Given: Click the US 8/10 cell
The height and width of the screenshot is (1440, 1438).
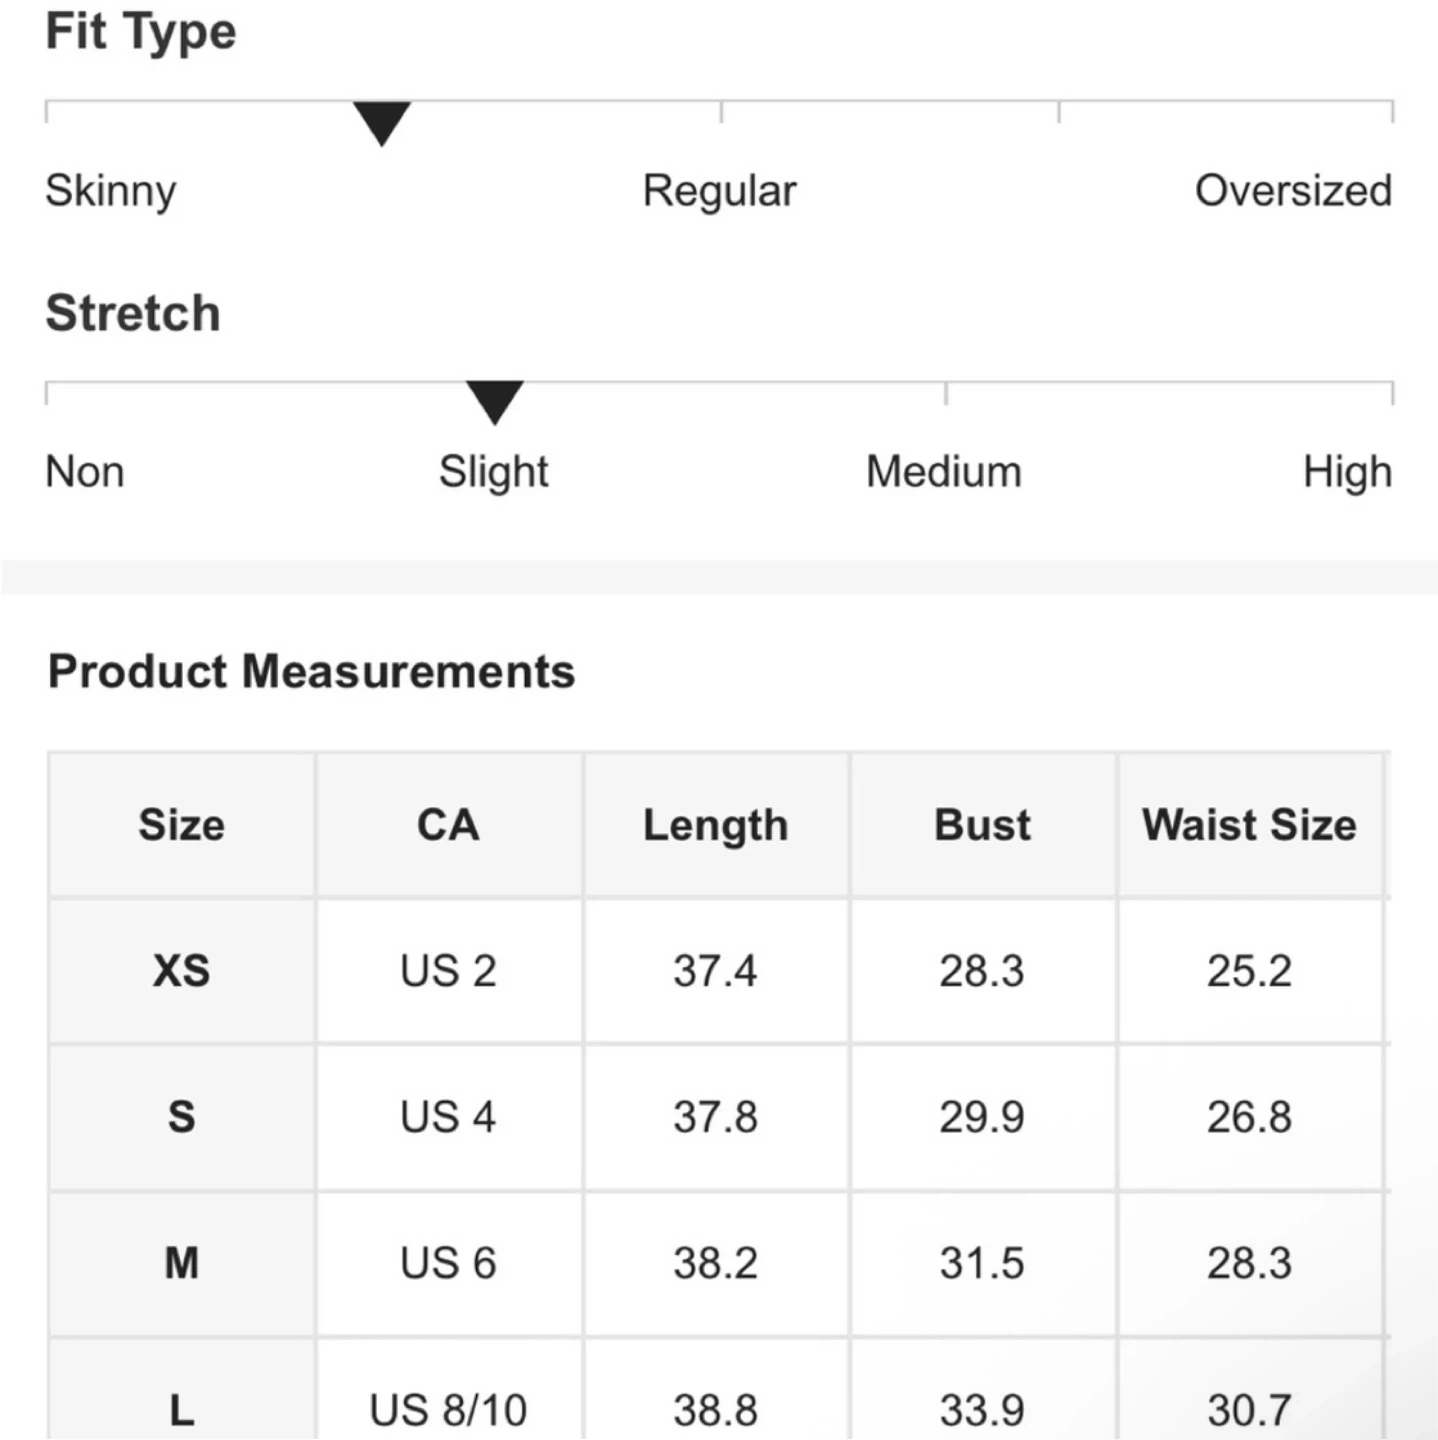Looking at the screenshot, I should tap(448, 1409).
